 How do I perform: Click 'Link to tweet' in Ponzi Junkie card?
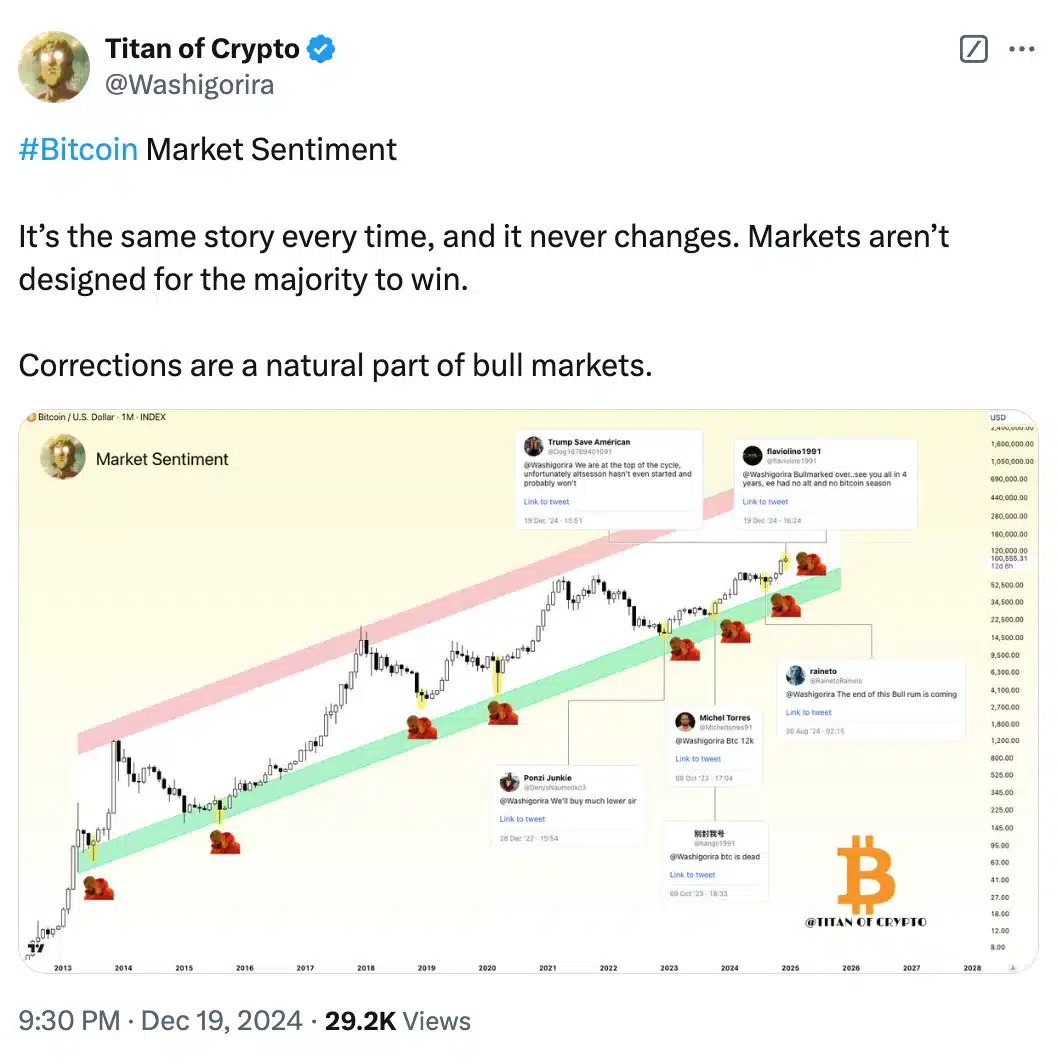pos(522,819)
